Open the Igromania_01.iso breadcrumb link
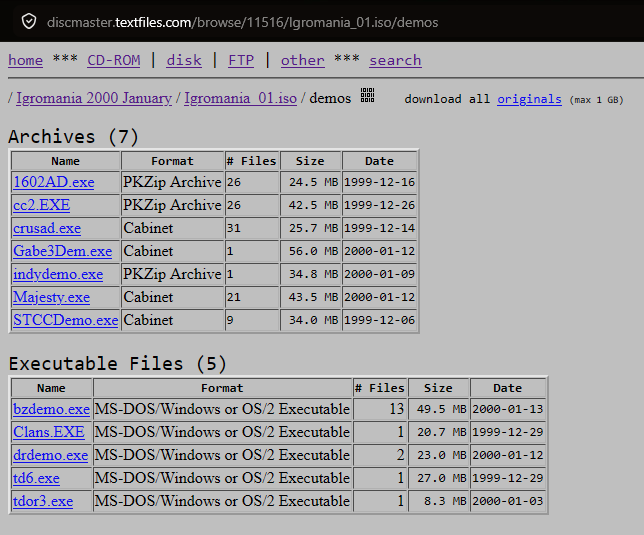 pos(240,98)
